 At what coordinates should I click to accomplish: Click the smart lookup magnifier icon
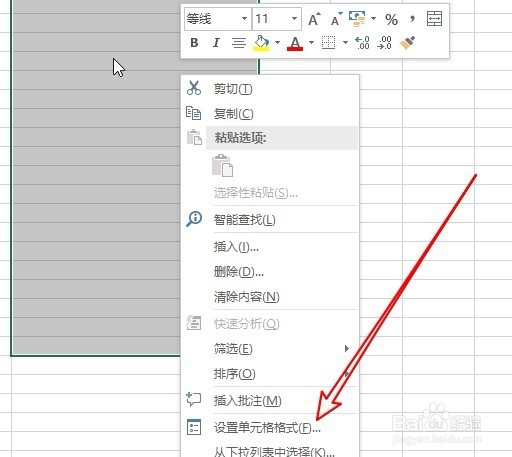[194, 219]
